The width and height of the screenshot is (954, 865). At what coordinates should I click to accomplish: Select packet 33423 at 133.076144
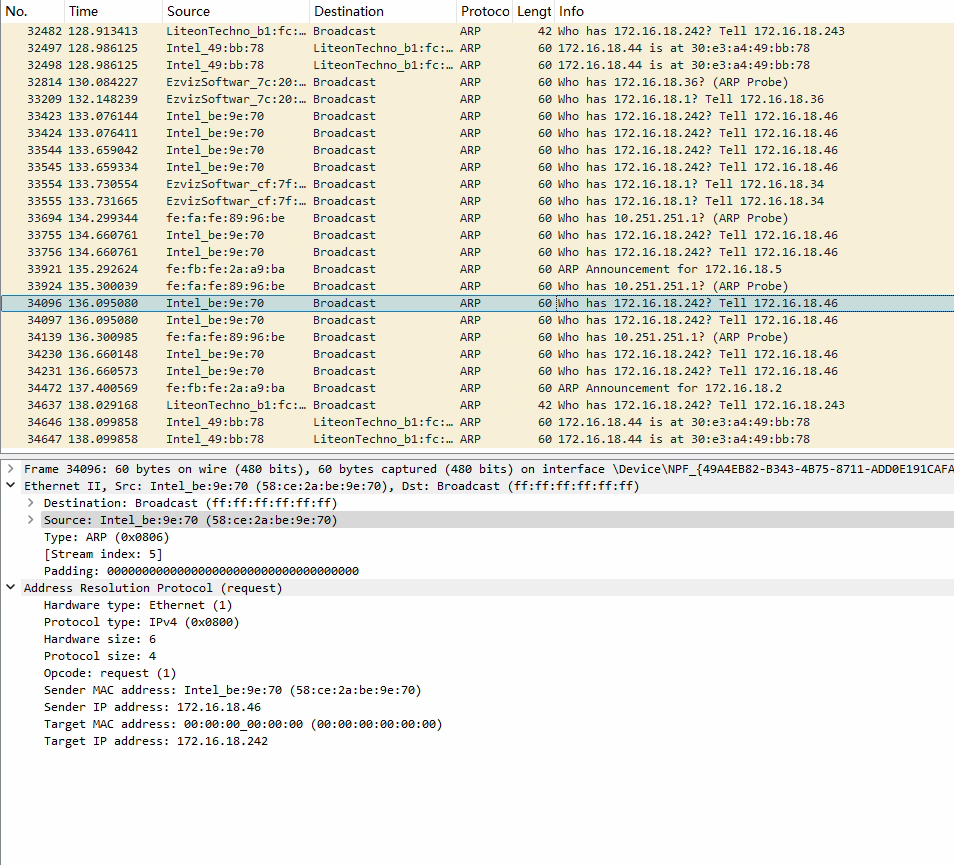[x=477, y=116]
